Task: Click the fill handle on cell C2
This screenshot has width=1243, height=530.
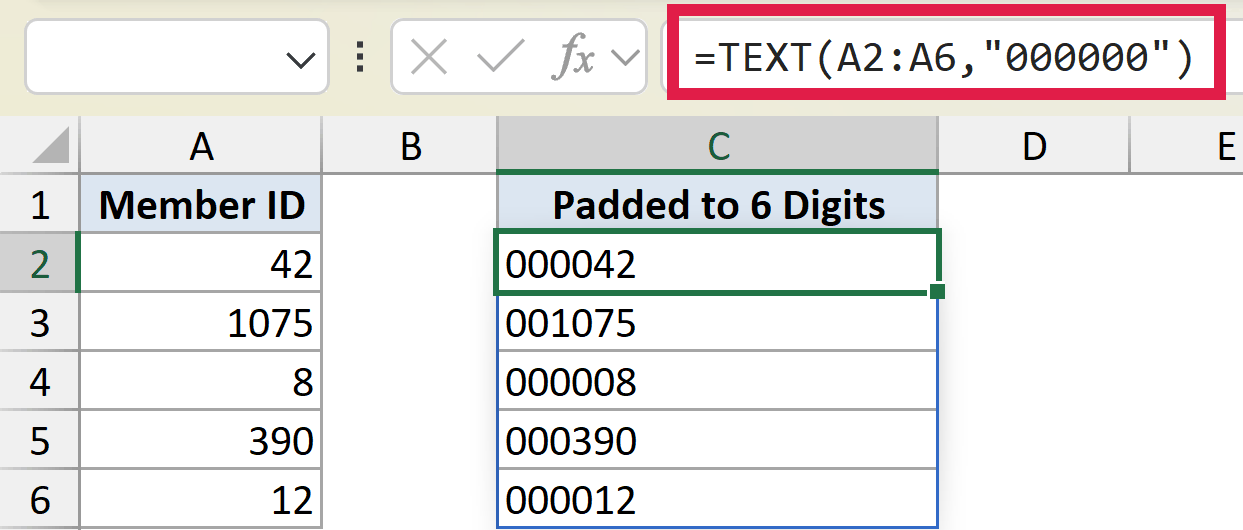Action: pyautogui.click(x=937, y=291)
